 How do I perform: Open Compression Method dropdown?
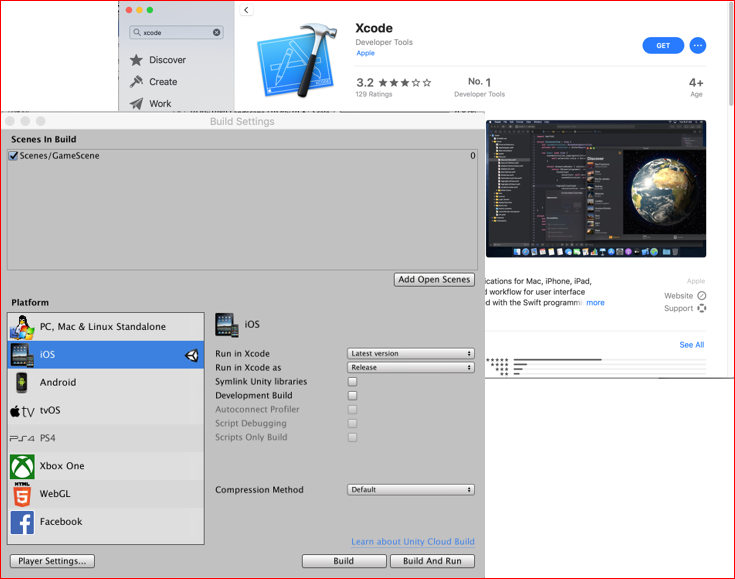click(x=411, y=489)
